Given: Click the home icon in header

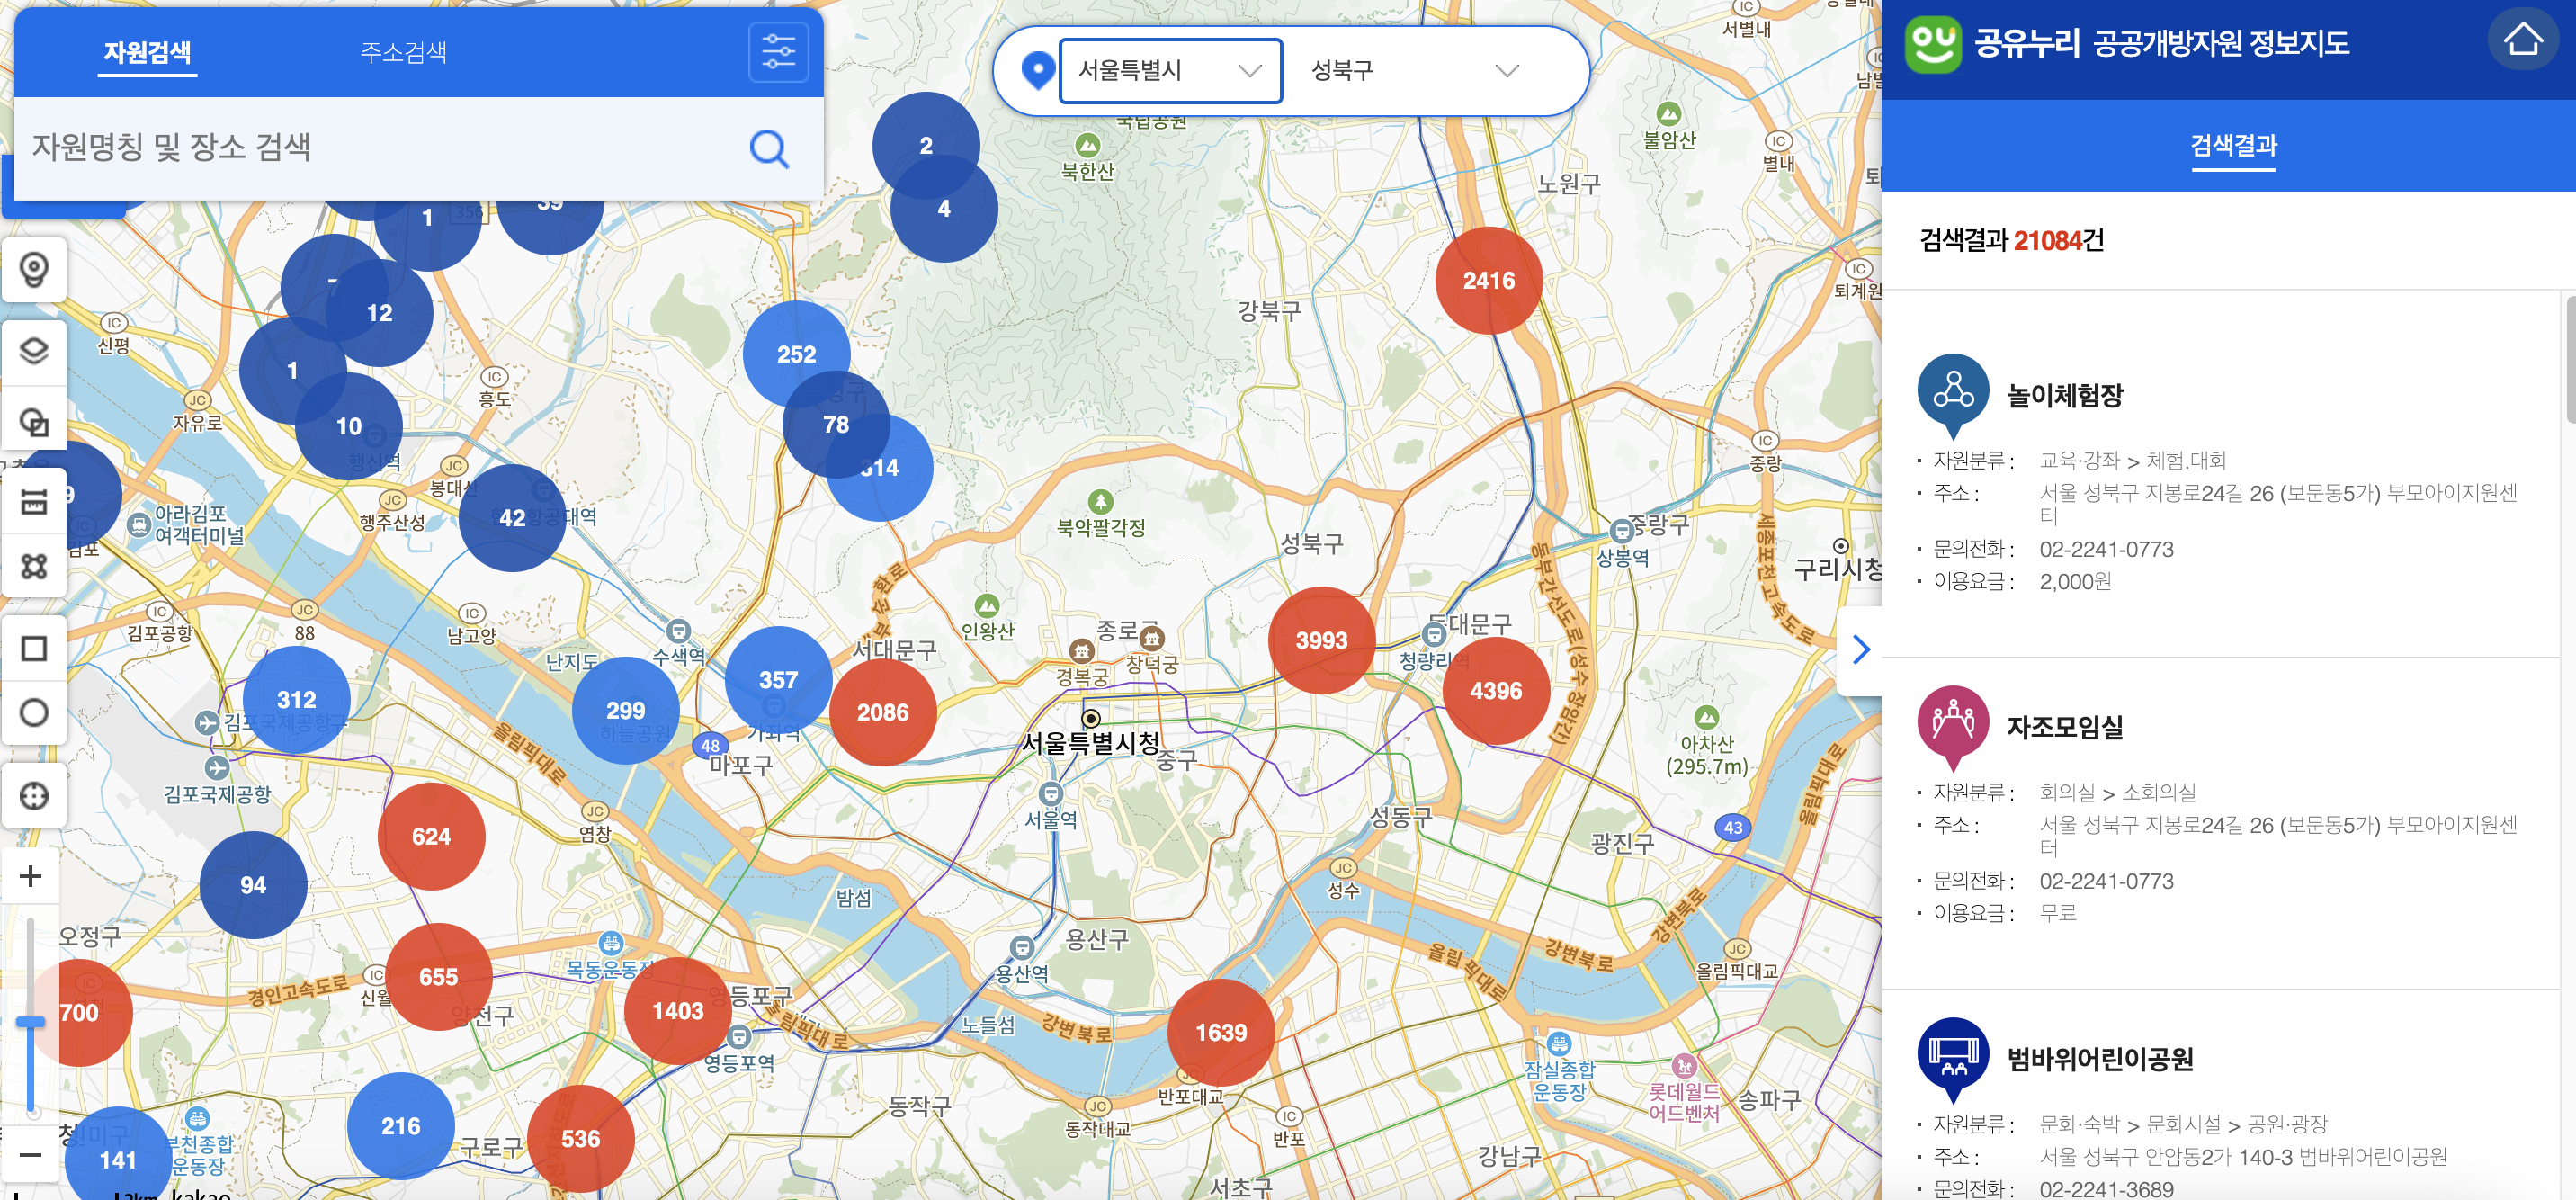Looking at the screenshot, I should tap(2522, 40).
